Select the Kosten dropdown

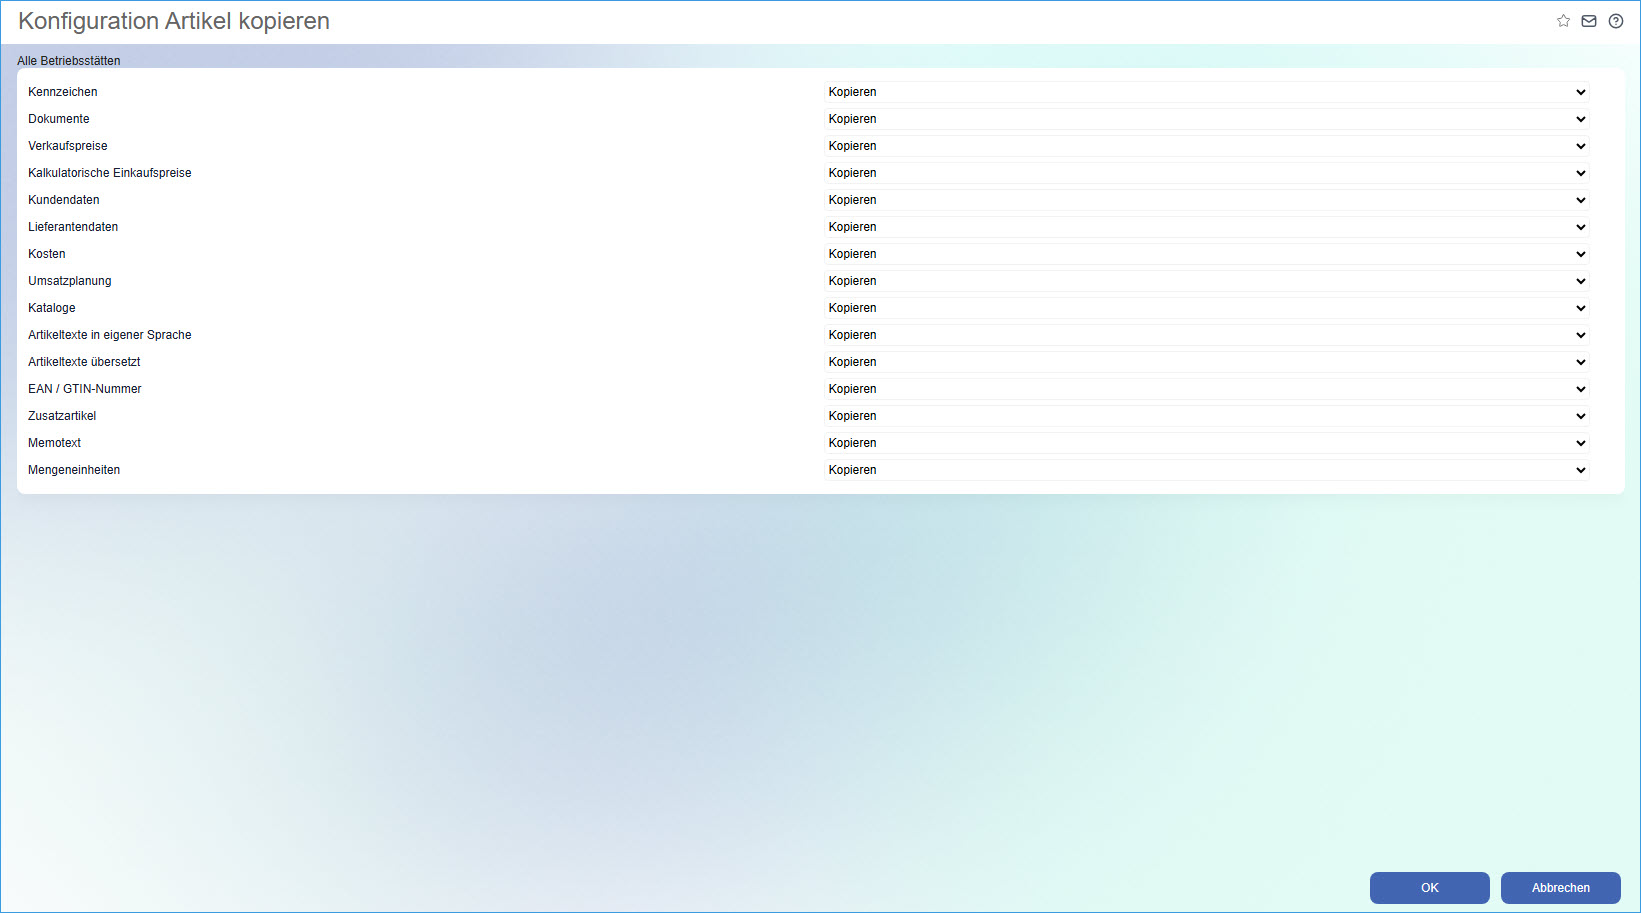point(1207,254)
